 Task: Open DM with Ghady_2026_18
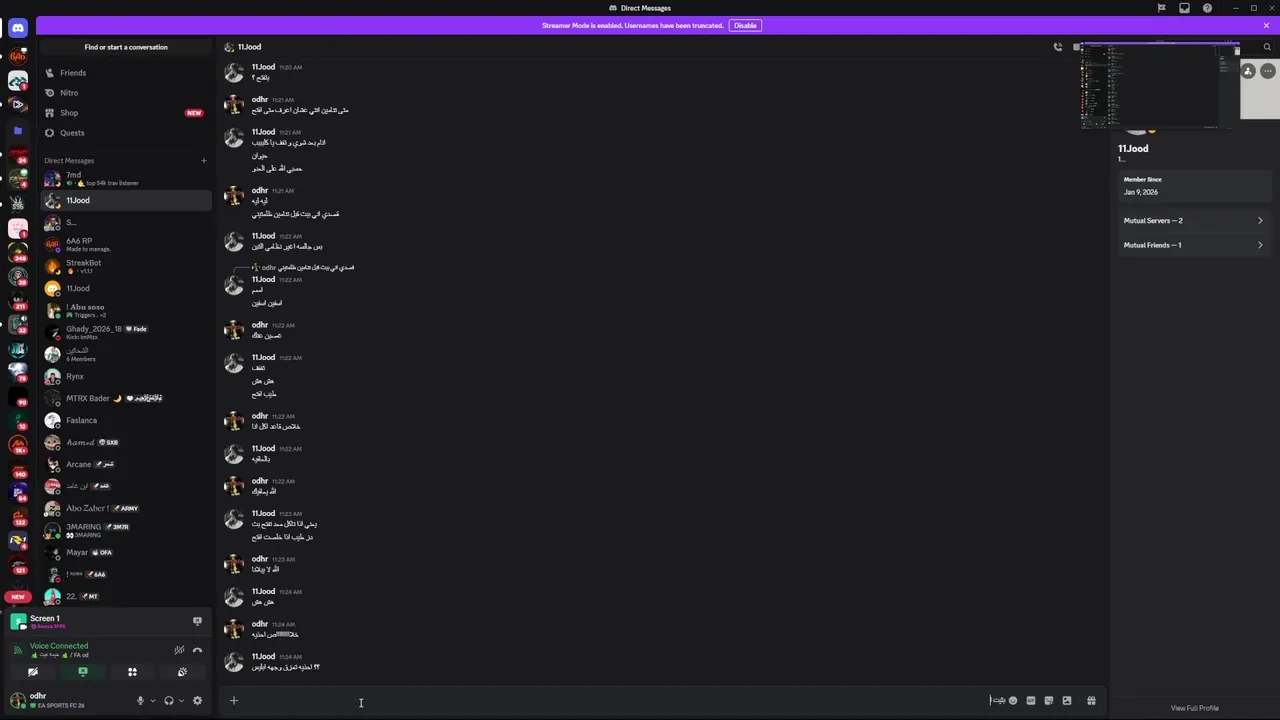click(126, 332)
